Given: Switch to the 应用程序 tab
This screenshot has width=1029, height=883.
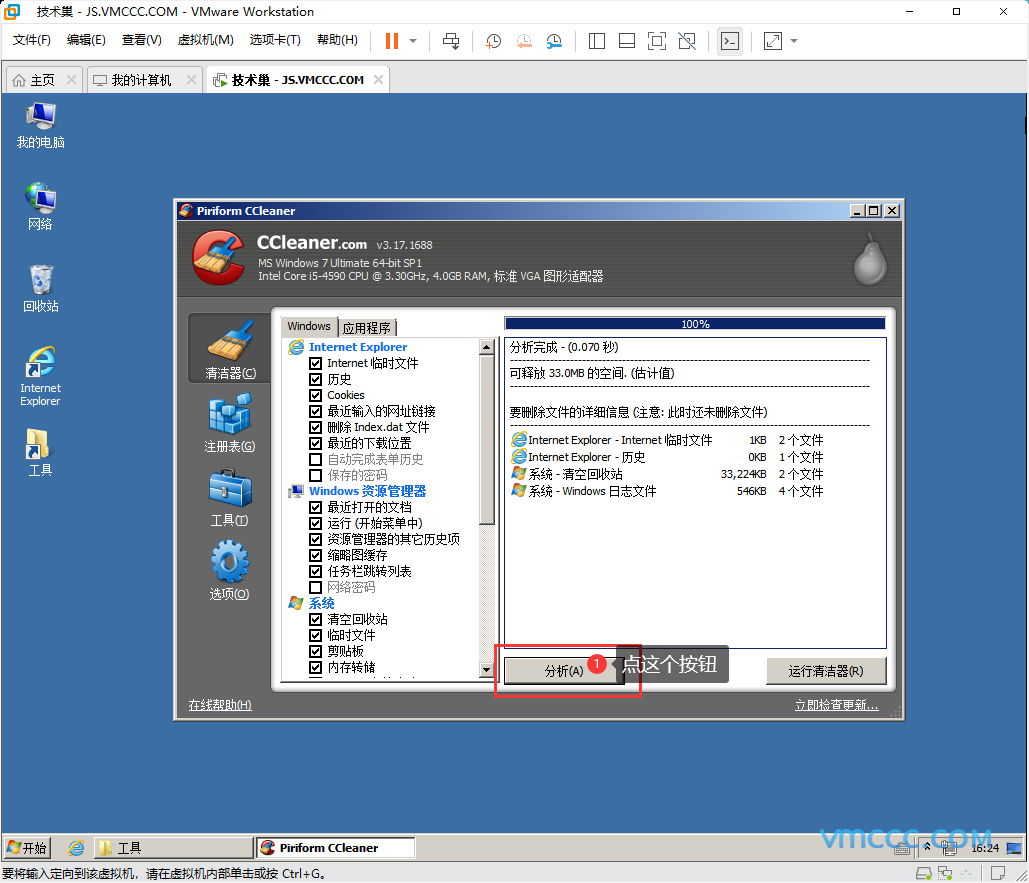Looking at the screenshot, I should 366,327.
